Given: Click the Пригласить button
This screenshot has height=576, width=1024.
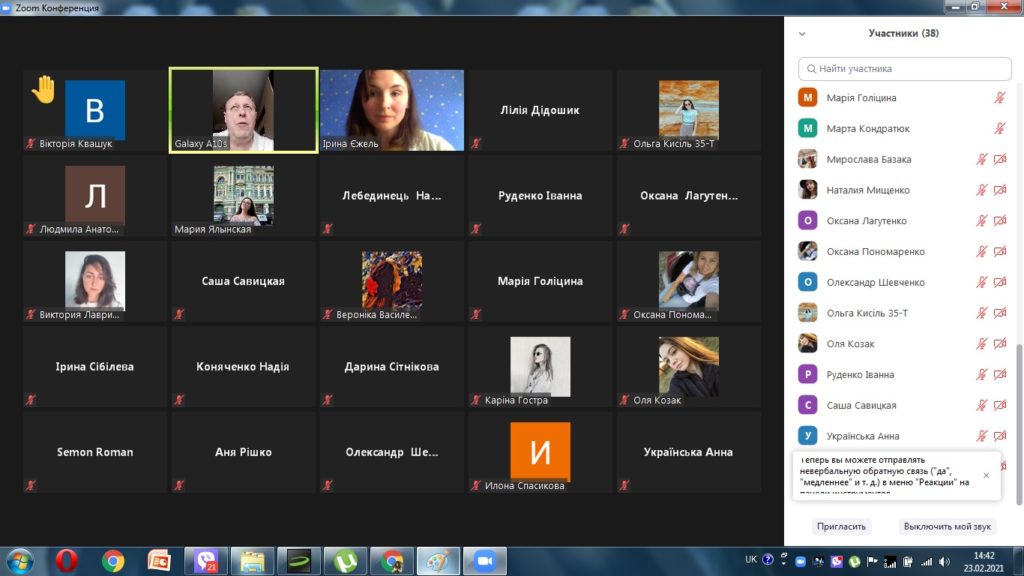Looking at the screenshot, I should 841,526.
